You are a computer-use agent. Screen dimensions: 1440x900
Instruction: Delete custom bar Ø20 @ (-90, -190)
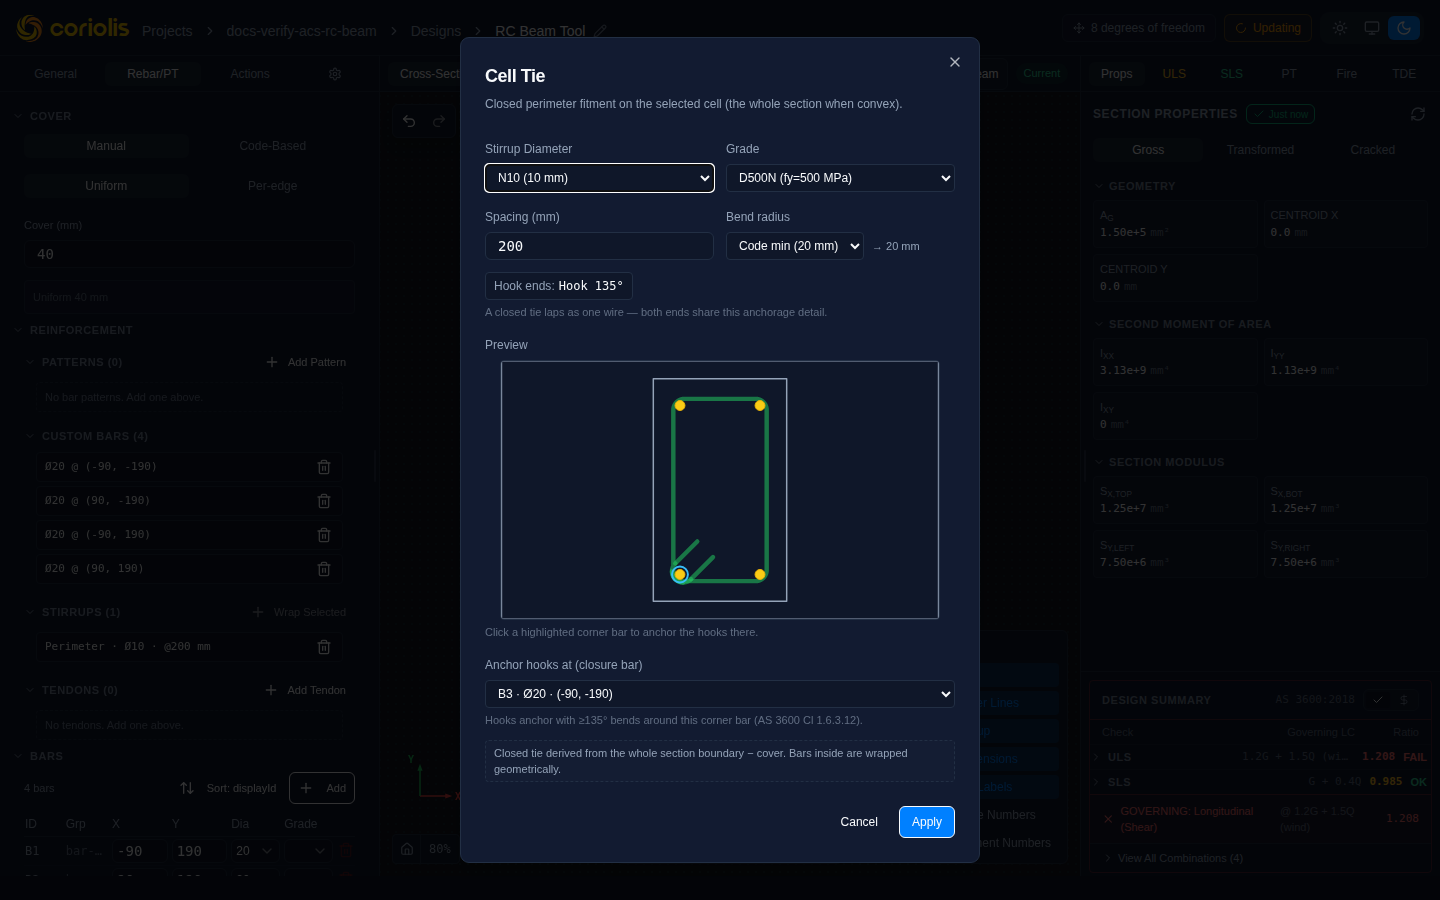pyautogui.click(x=324, y=467)
